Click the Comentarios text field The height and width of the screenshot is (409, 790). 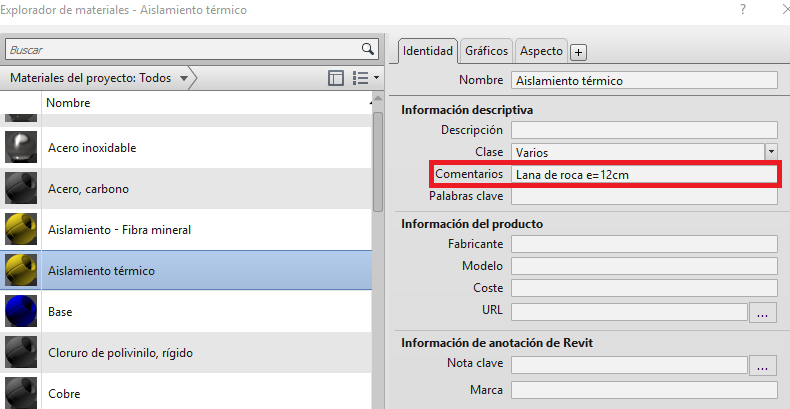pos(644,174)
